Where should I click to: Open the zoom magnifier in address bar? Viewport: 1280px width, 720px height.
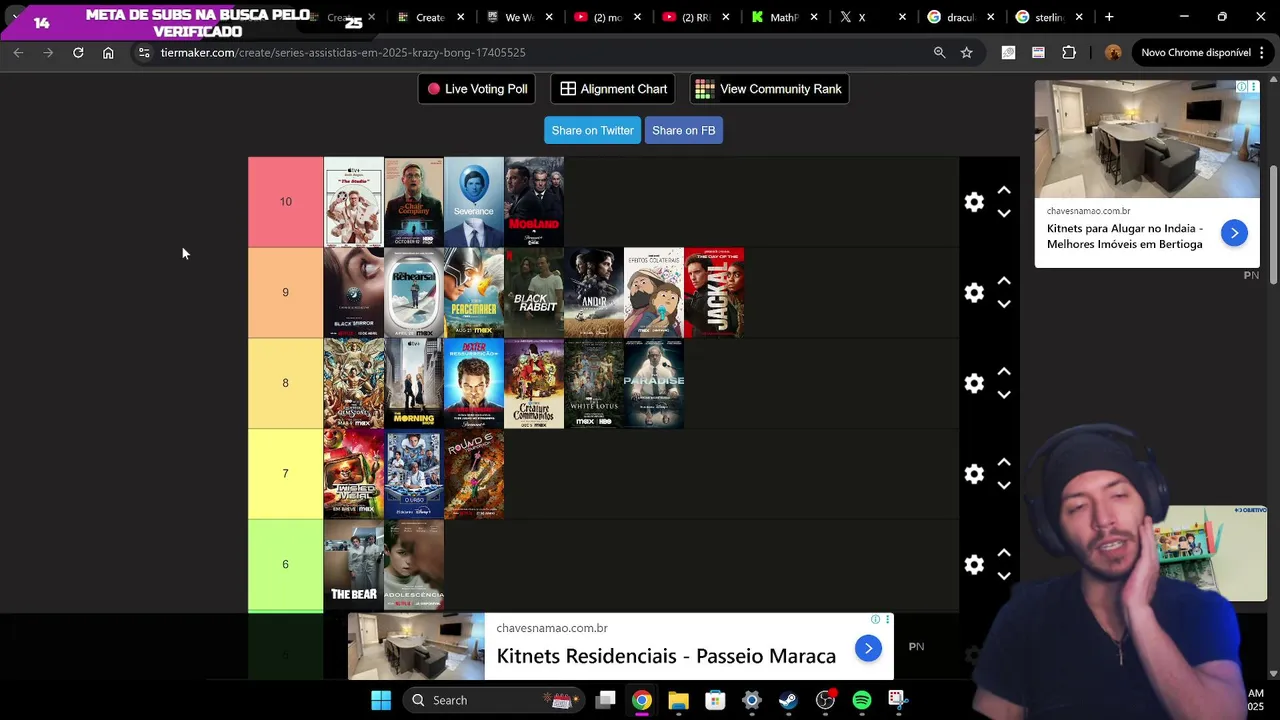pos(939,52)
